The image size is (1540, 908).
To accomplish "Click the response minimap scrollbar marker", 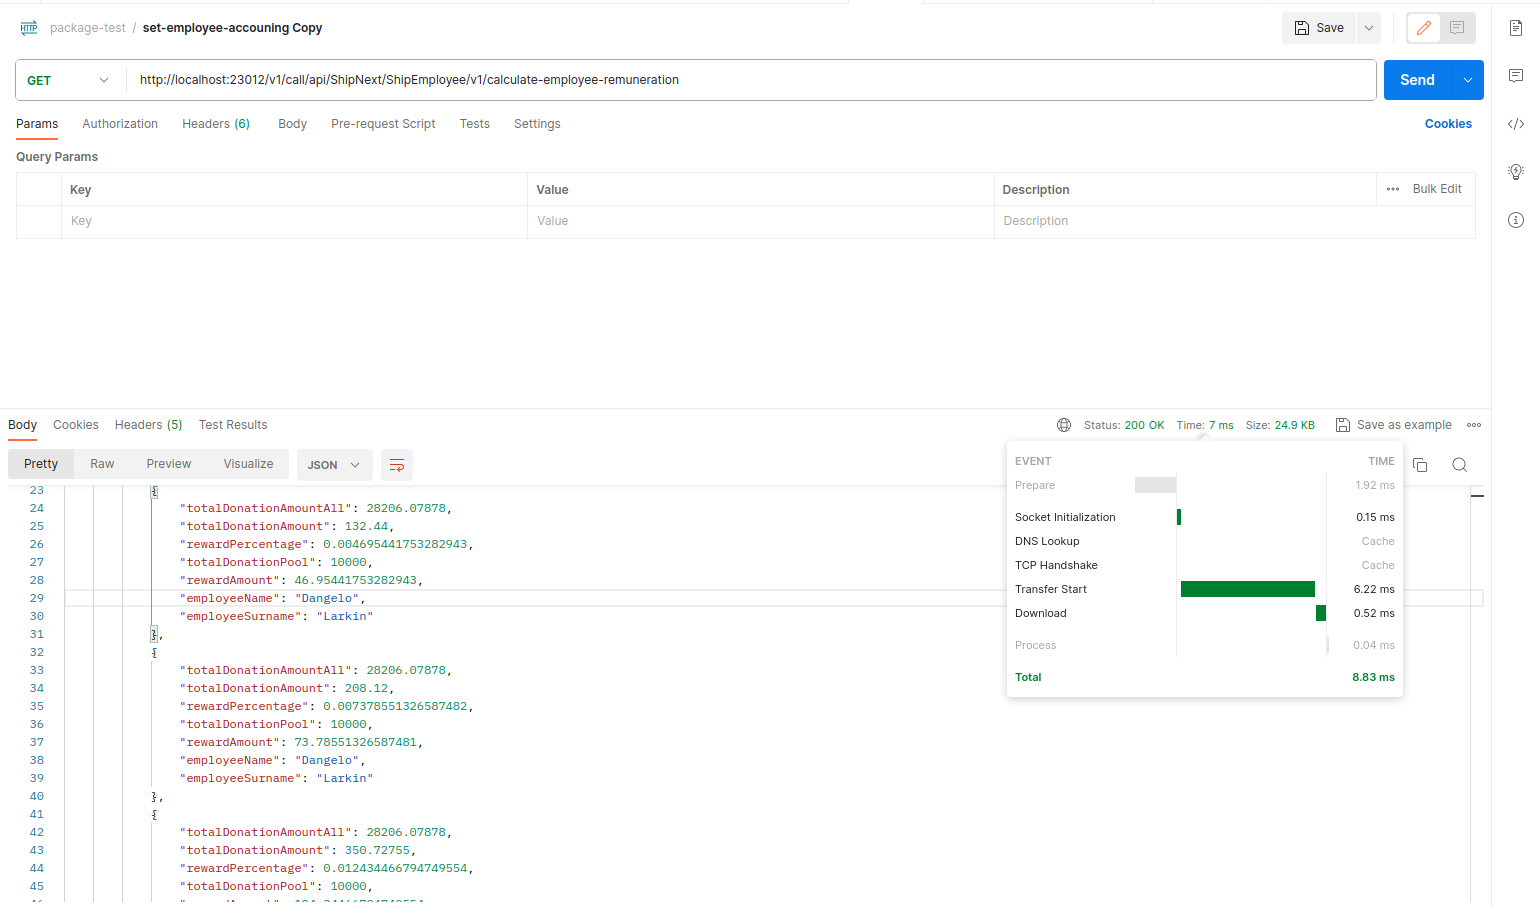I will point(1477,496).
